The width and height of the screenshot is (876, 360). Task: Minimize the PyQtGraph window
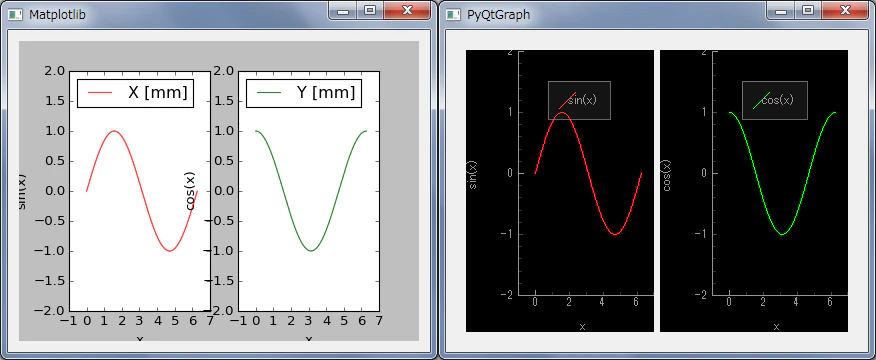(781, 10)
